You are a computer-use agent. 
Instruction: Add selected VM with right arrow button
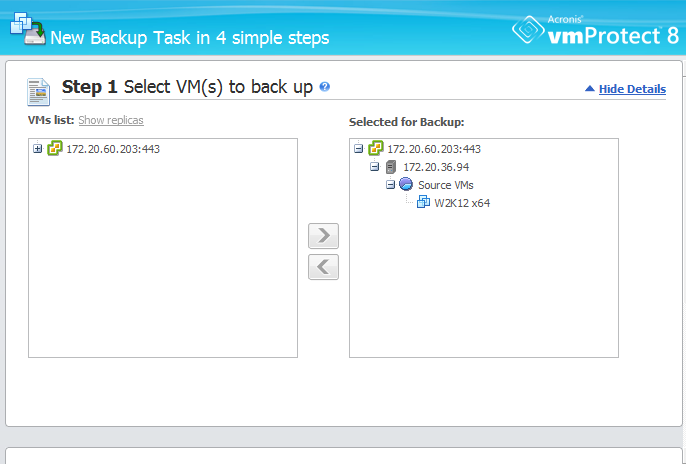[323, 236]
